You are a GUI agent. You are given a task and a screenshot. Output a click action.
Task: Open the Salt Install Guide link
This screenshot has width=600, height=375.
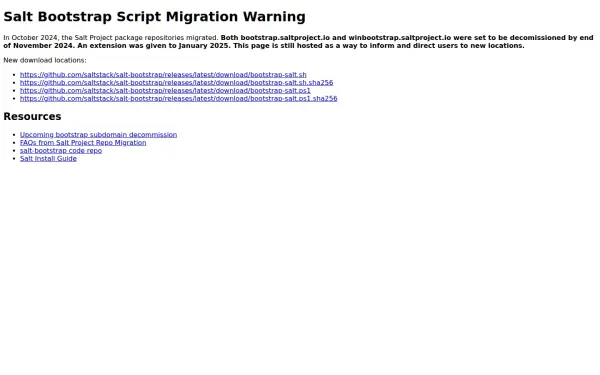click(x=48, y=159)
